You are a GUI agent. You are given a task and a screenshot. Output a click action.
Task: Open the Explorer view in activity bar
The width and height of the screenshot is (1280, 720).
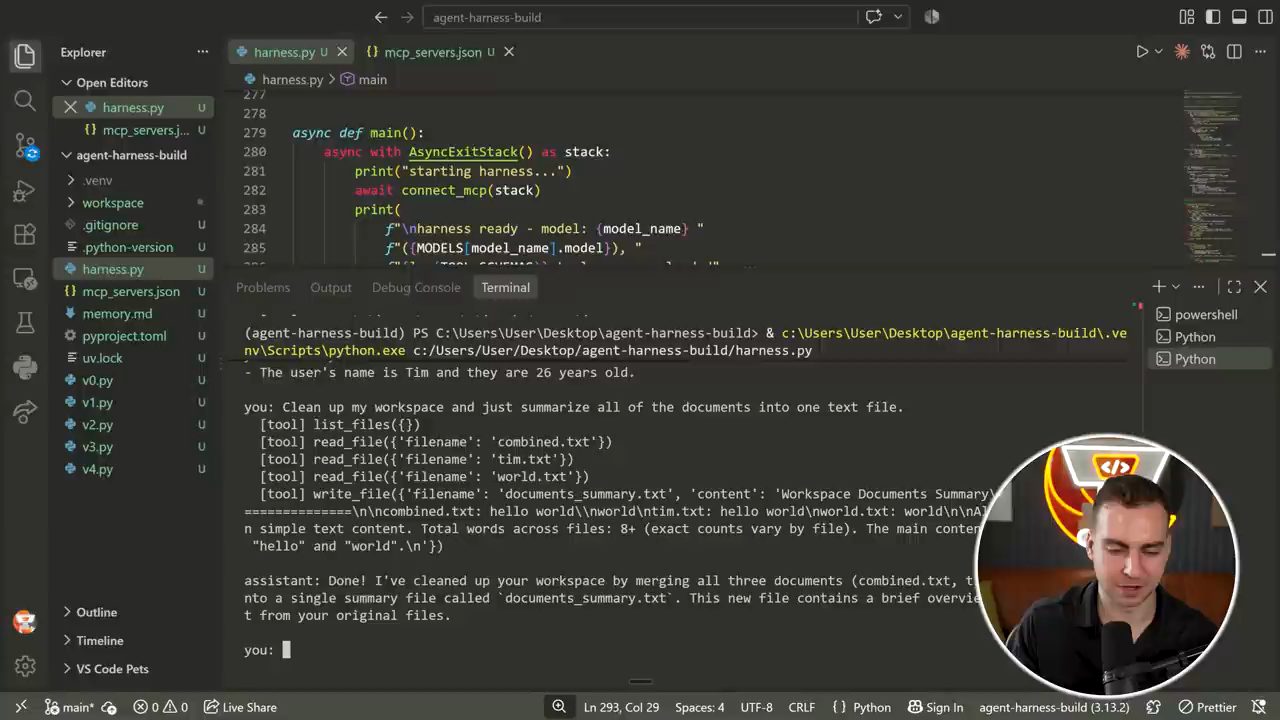pyautogui.click(x=25, y=56)
